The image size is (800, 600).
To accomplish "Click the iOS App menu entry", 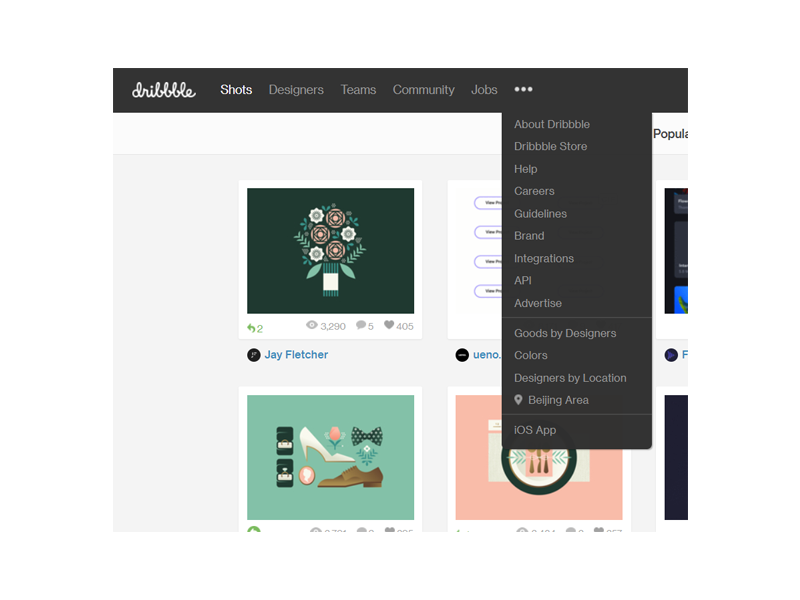I will (x=535, y=430).
